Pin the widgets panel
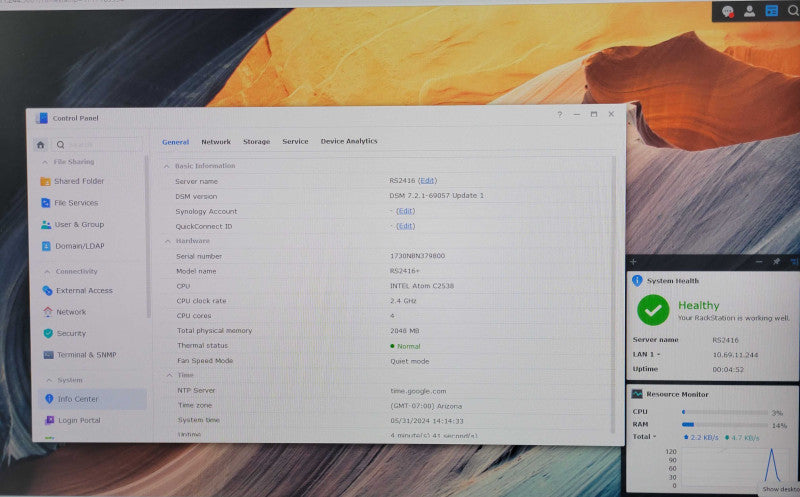The width and height of the screenshot is (800, 497). click(776, 261)
